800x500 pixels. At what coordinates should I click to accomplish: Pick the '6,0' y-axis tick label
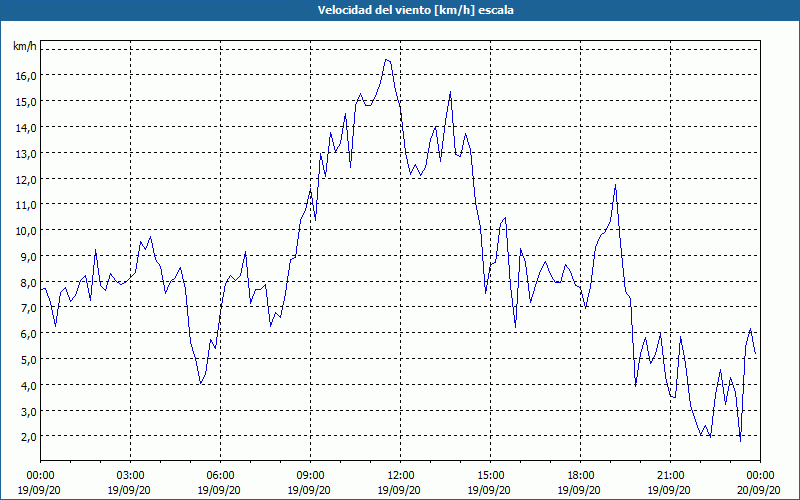[x=28, y=334]
